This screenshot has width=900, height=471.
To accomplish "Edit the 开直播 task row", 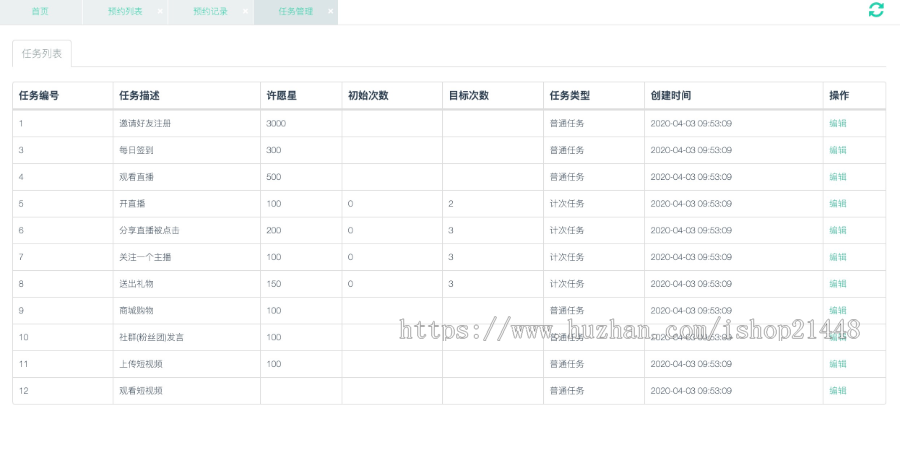I will point(837,203).
